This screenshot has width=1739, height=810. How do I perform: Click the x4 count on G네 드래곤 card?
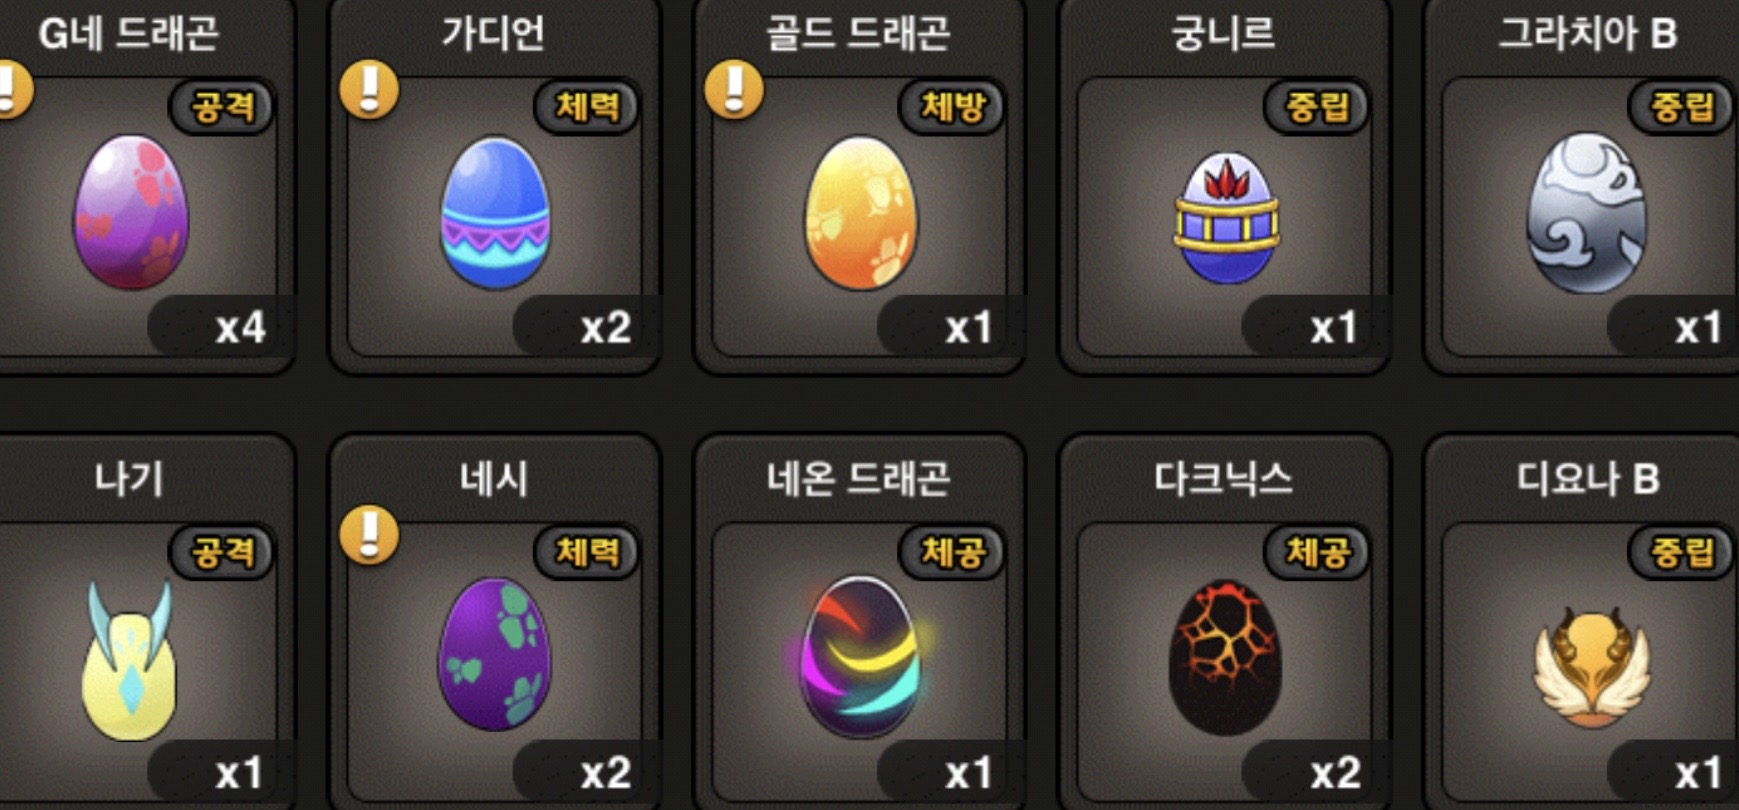[x=240, y=328]
